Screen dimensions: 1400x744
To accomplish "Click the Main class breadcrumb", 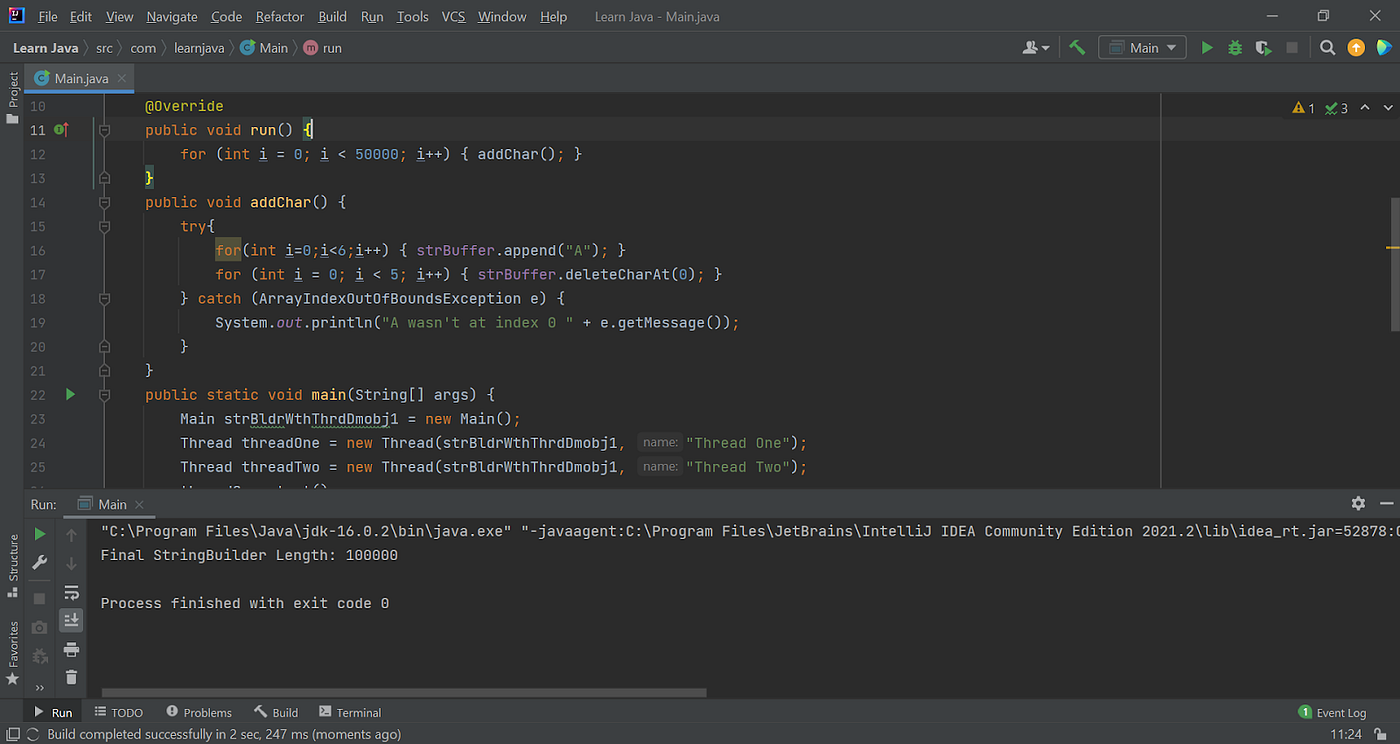I will coord(265,48).
